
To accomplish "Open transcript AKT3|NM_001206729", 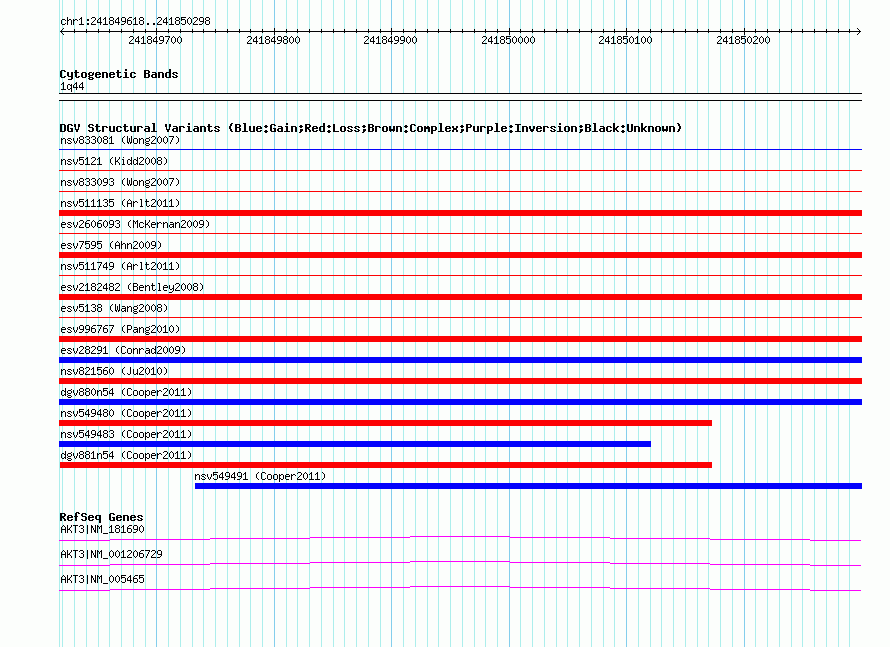I will pyautogui.click(x=111, y=554).
